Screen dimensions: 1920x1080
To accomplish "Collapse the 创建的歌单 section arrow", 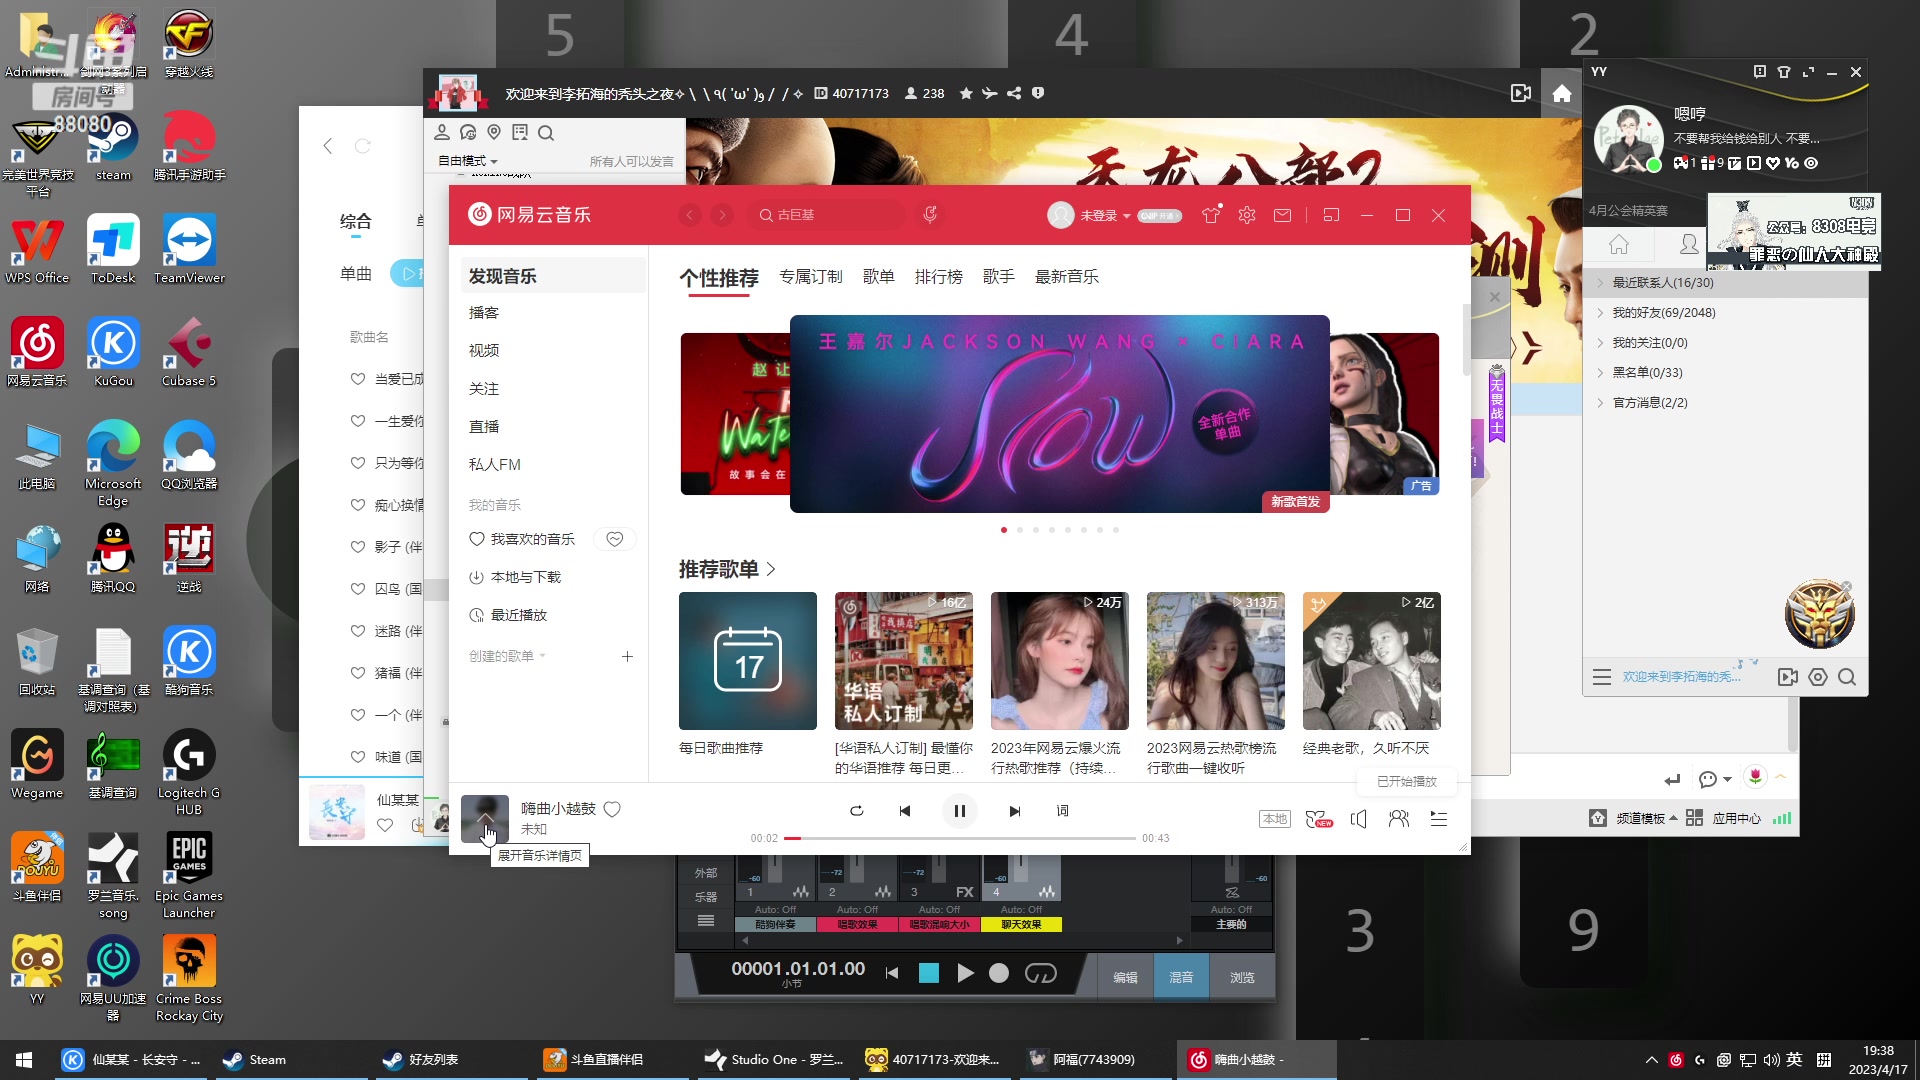I will 543,656.
